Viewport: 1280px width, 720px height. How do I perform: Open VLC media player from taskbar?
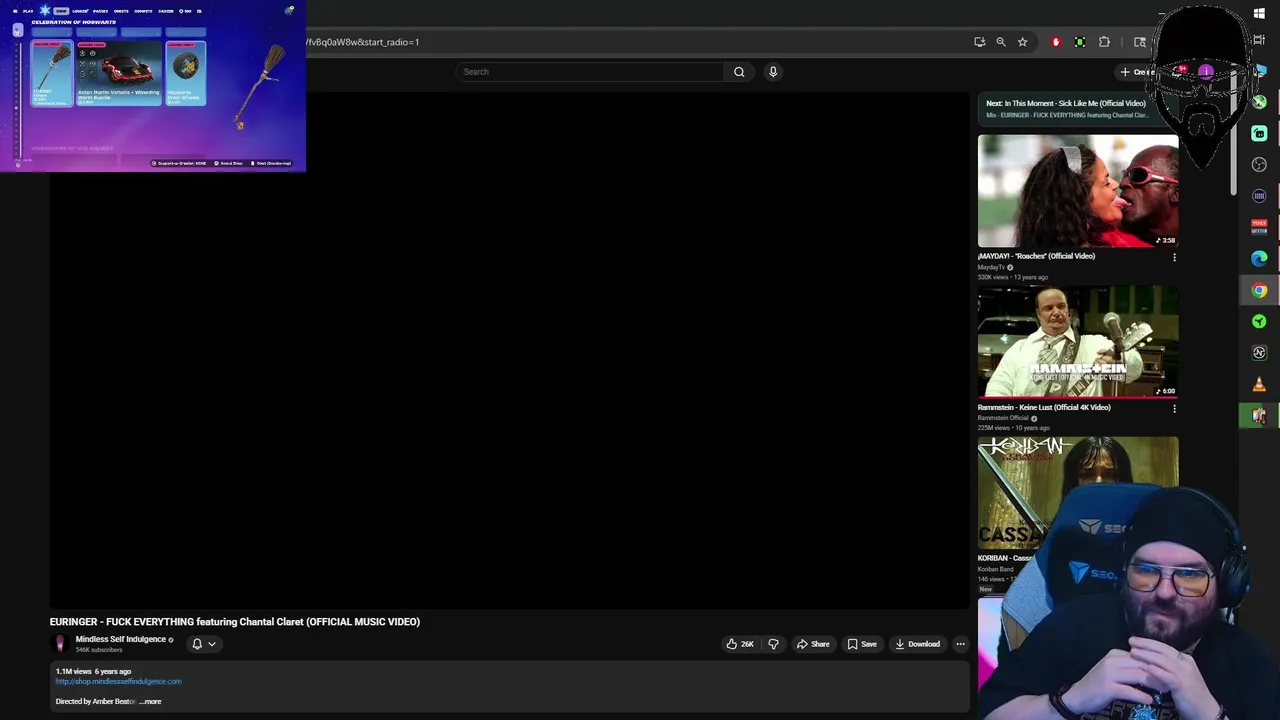(1259, 384)
